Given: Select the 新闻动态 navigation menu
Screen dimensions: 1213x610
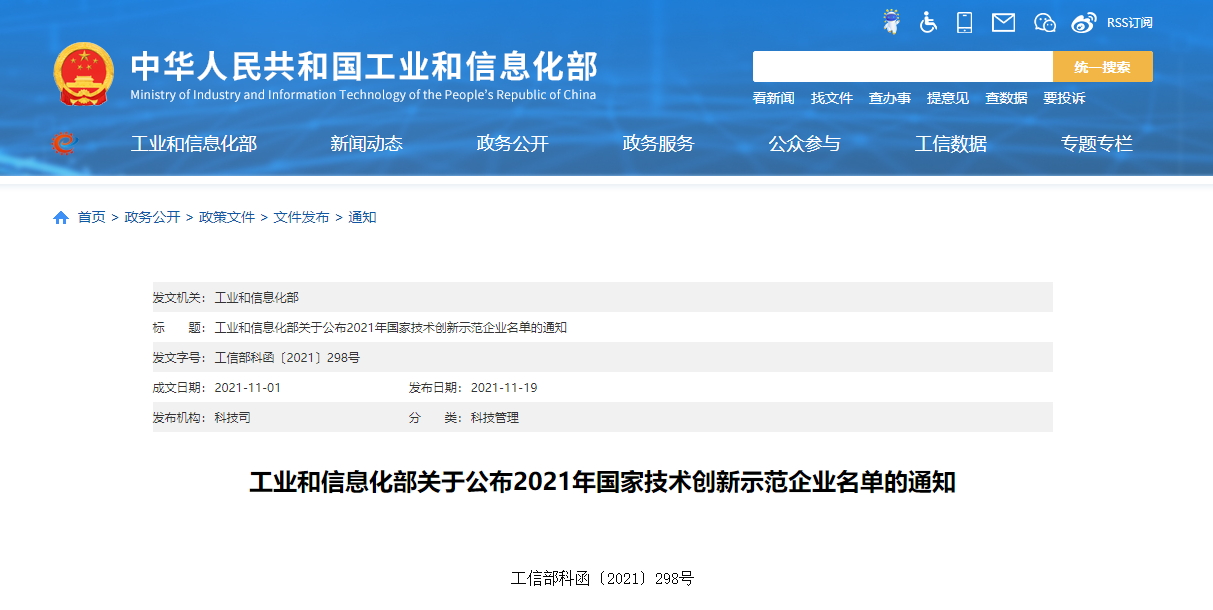Looking at the screenshot, I should coord(366,144).
